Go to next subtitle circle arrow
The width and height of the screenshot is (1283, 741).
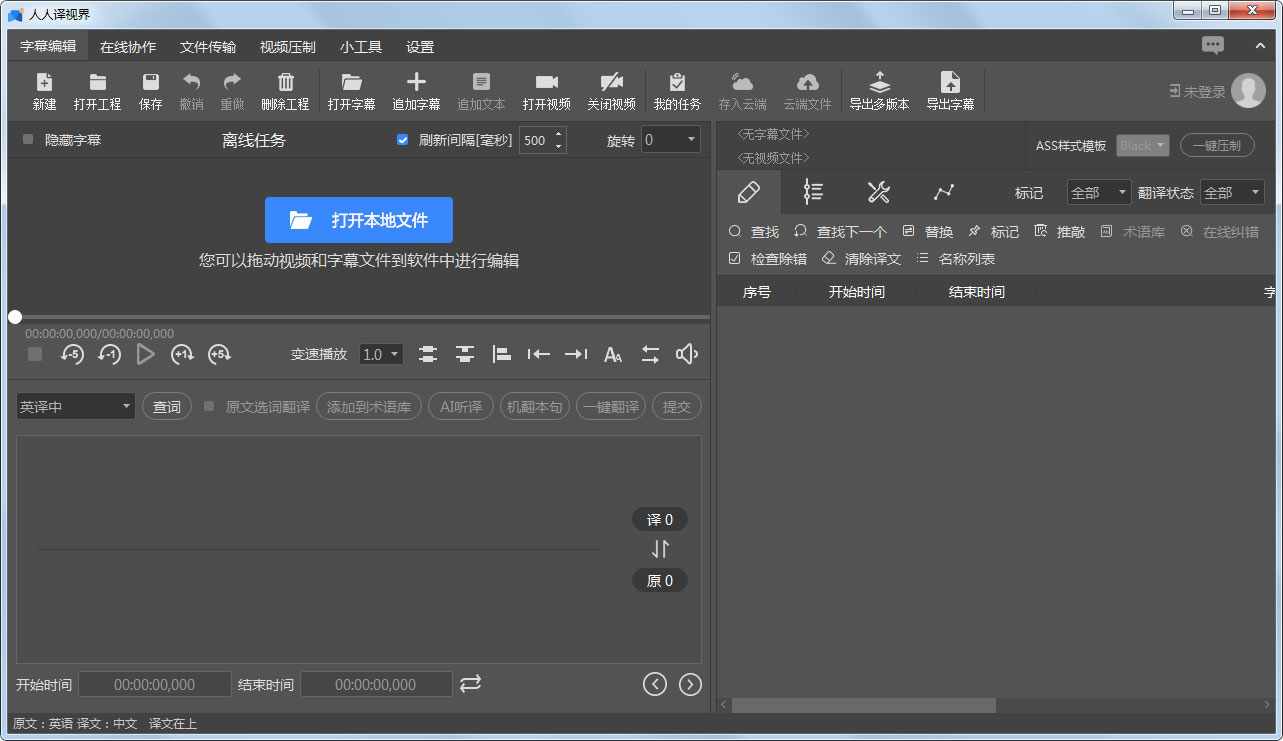pos(690,684)
